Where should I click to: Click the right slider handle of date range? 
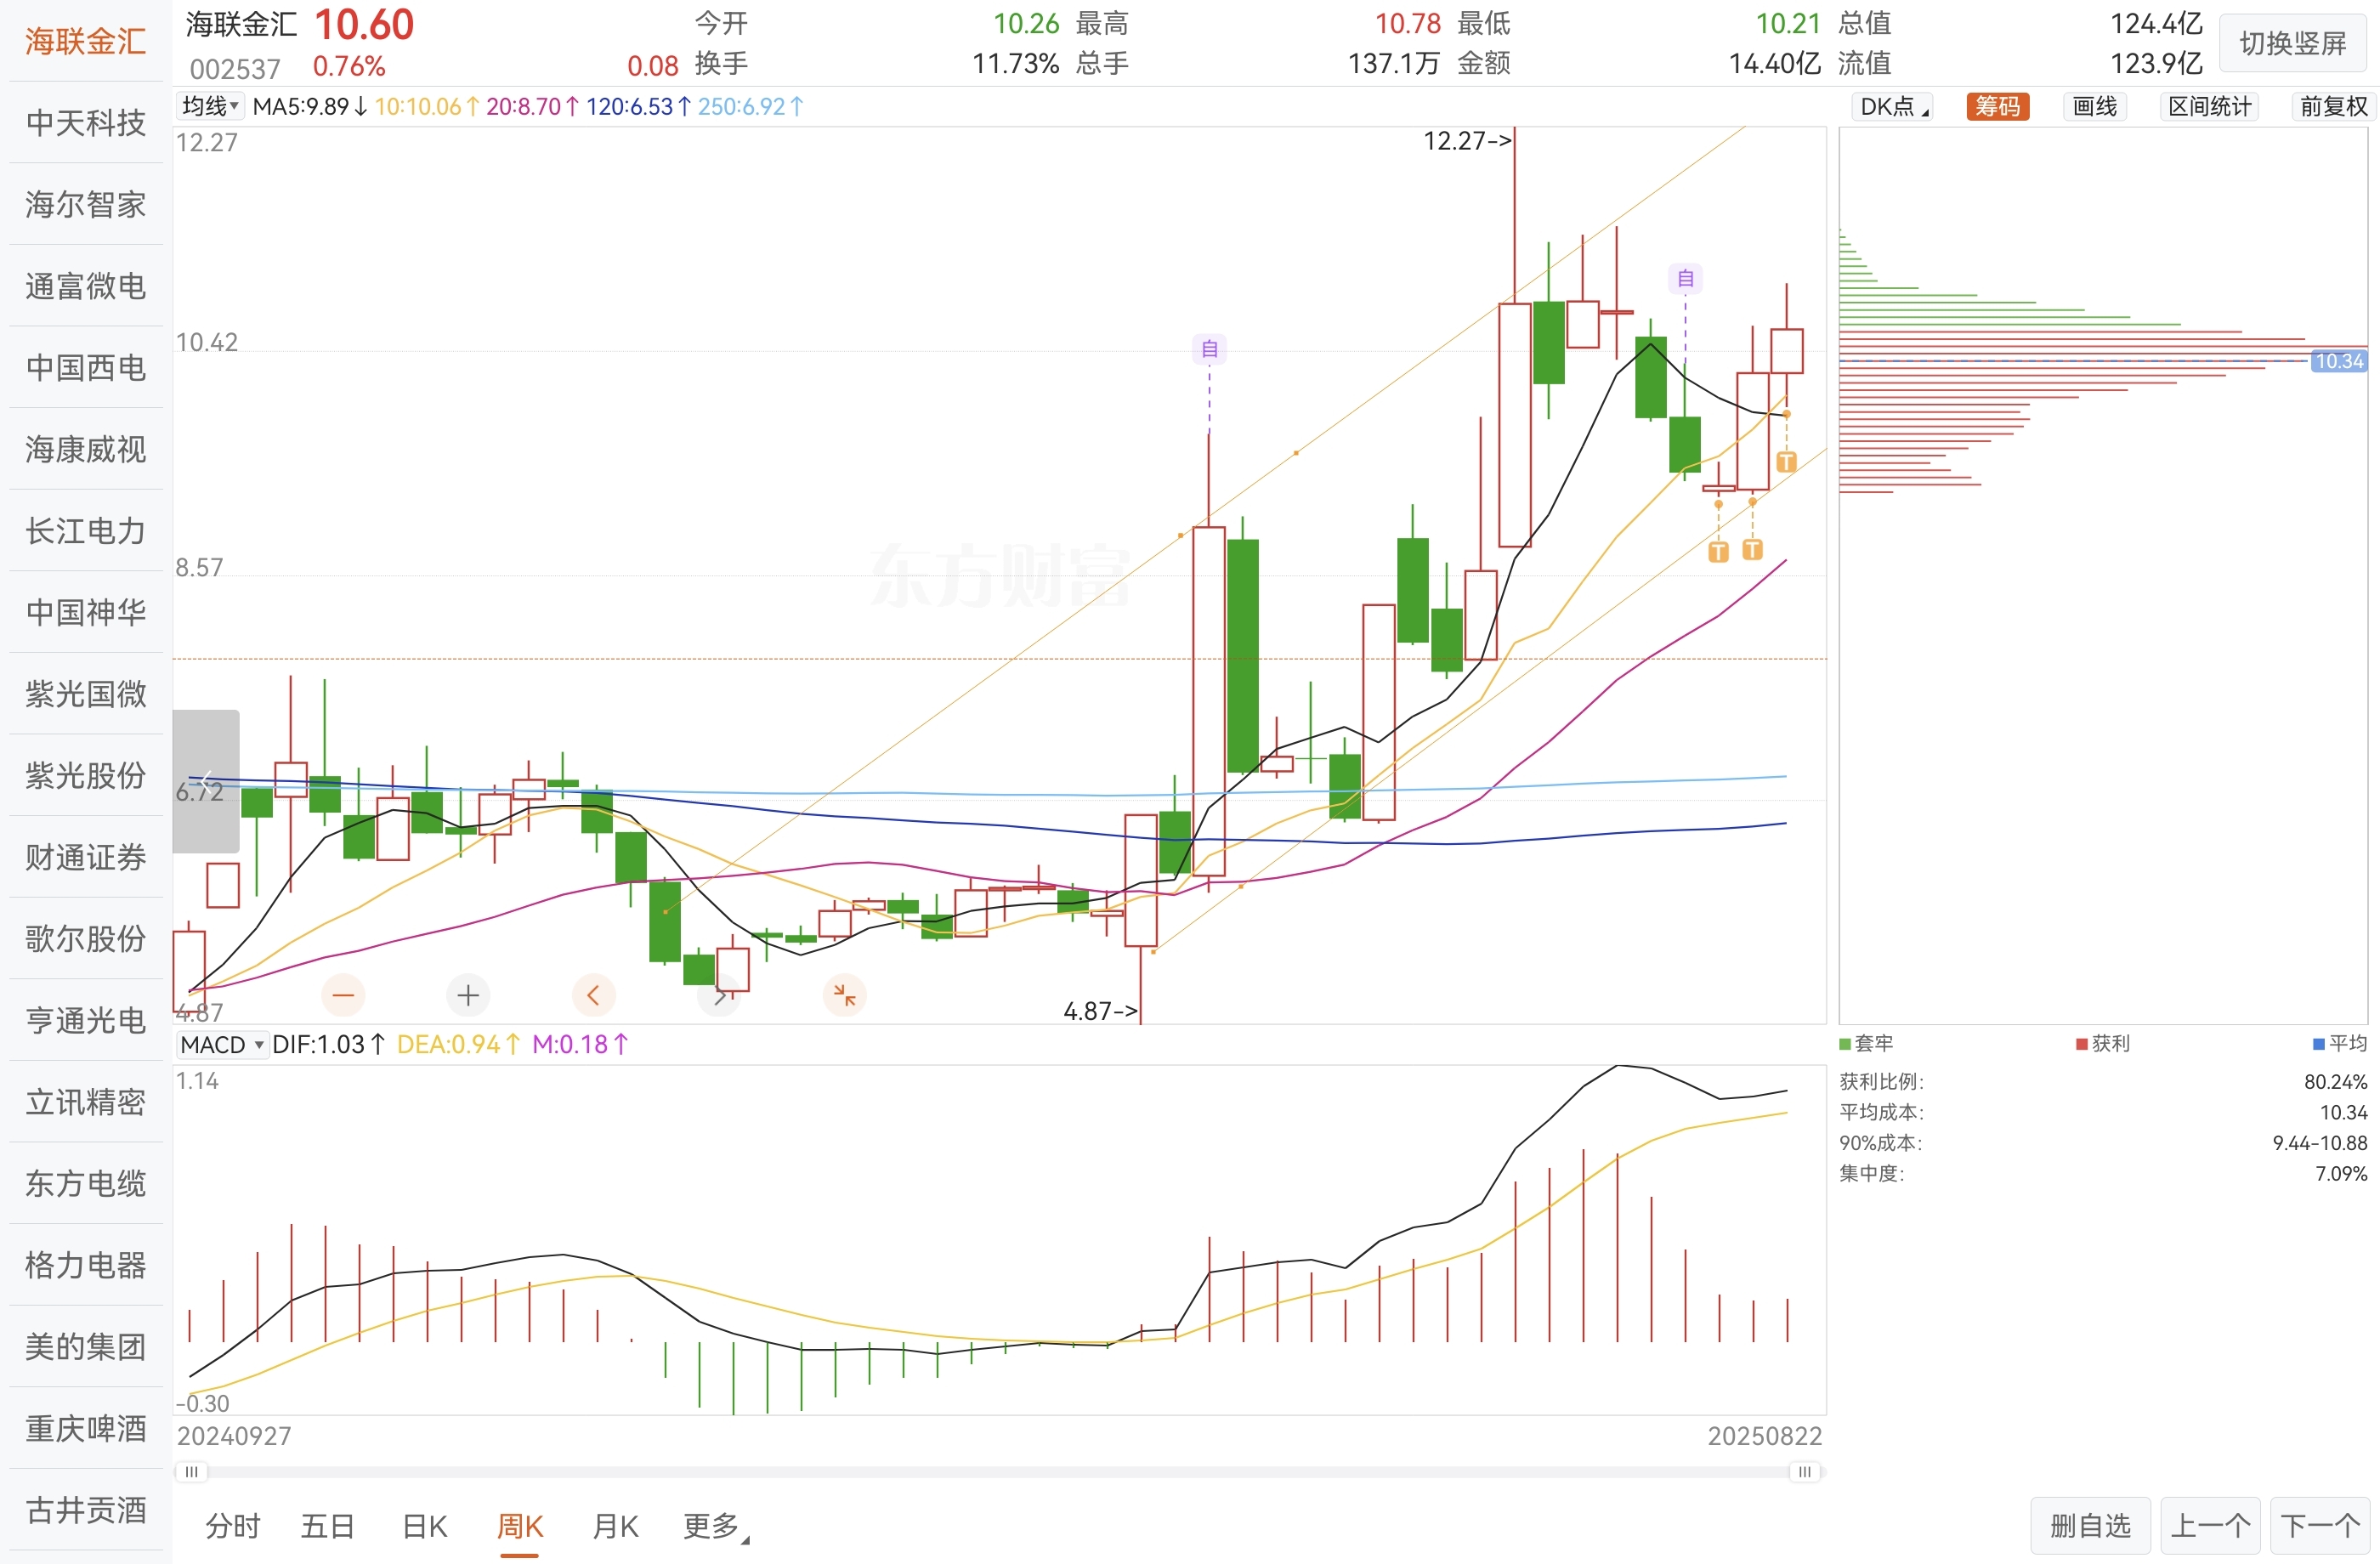(1804, 1471)
